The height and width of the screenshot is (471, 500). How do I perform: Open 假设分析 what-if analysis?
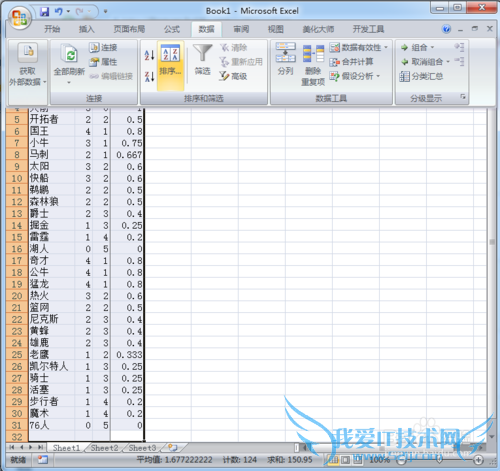click(351, 76)
